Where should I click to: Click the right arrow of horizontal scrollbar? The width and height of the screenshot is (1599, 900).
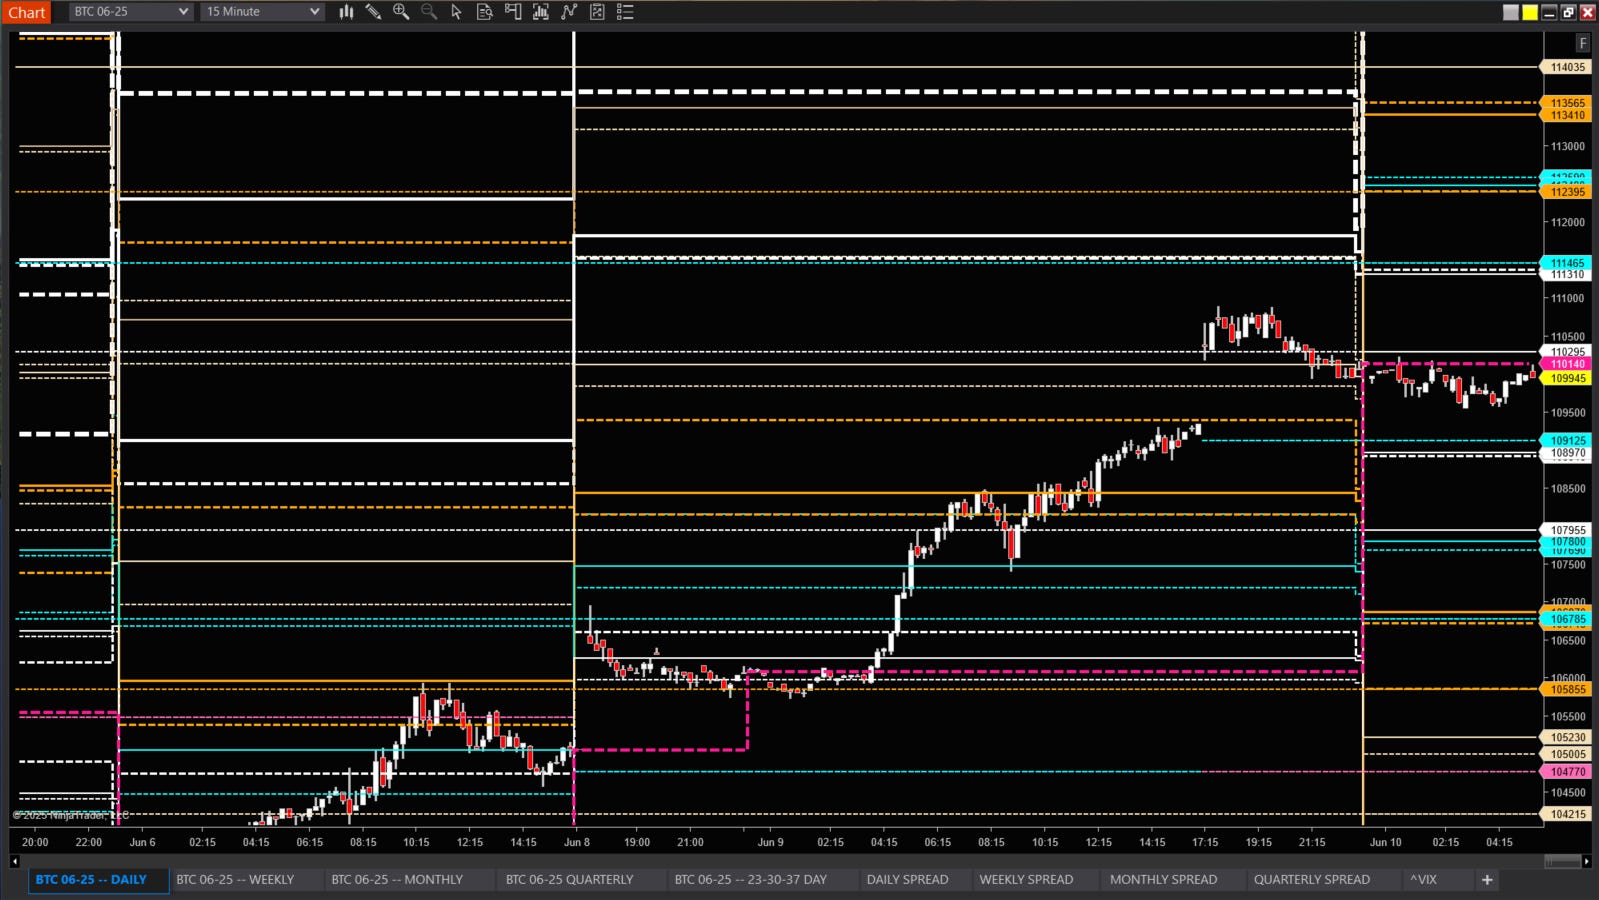tap(1587, 861)
